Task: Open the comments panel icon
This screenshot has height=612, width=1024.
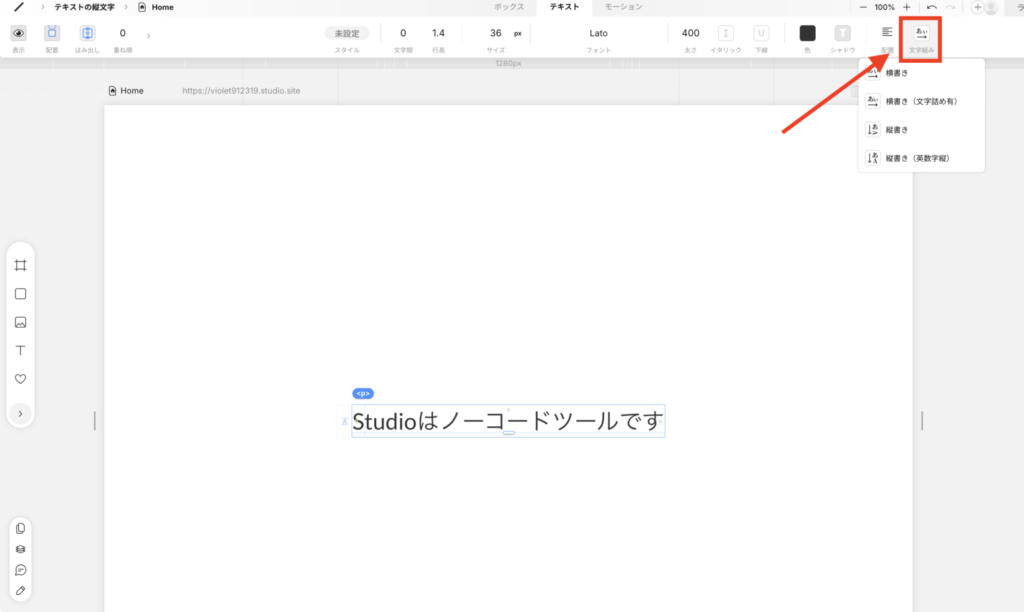Action: [20, 570]
